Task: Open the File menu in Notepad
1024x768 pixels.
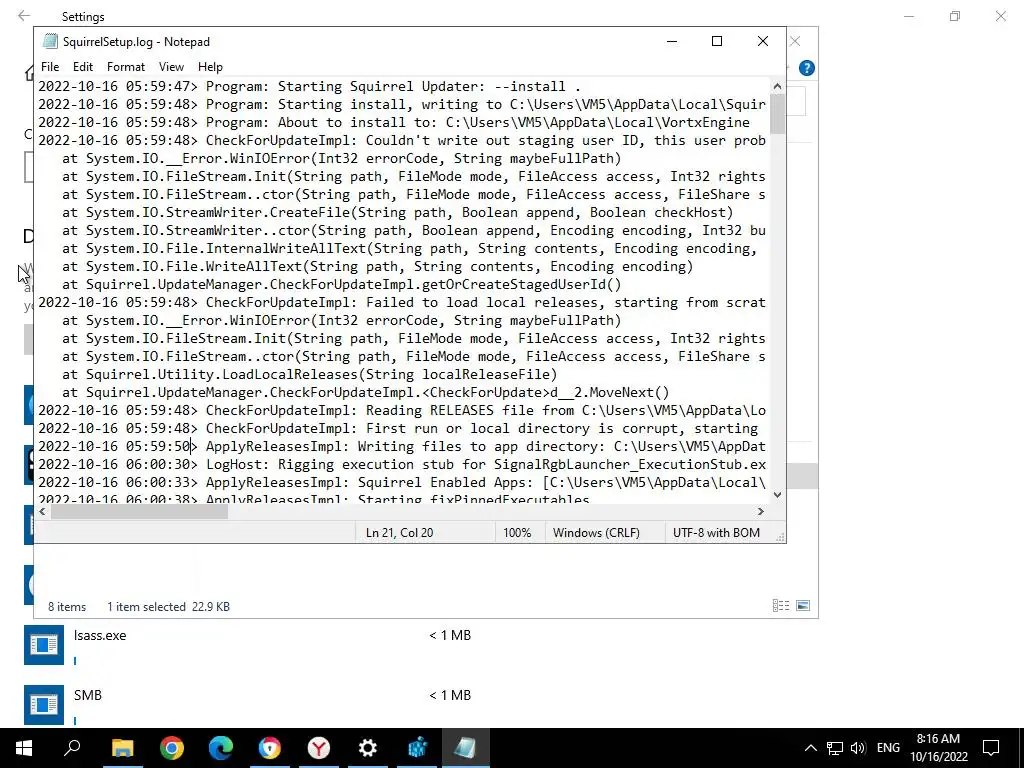Action: click(50, 67)
